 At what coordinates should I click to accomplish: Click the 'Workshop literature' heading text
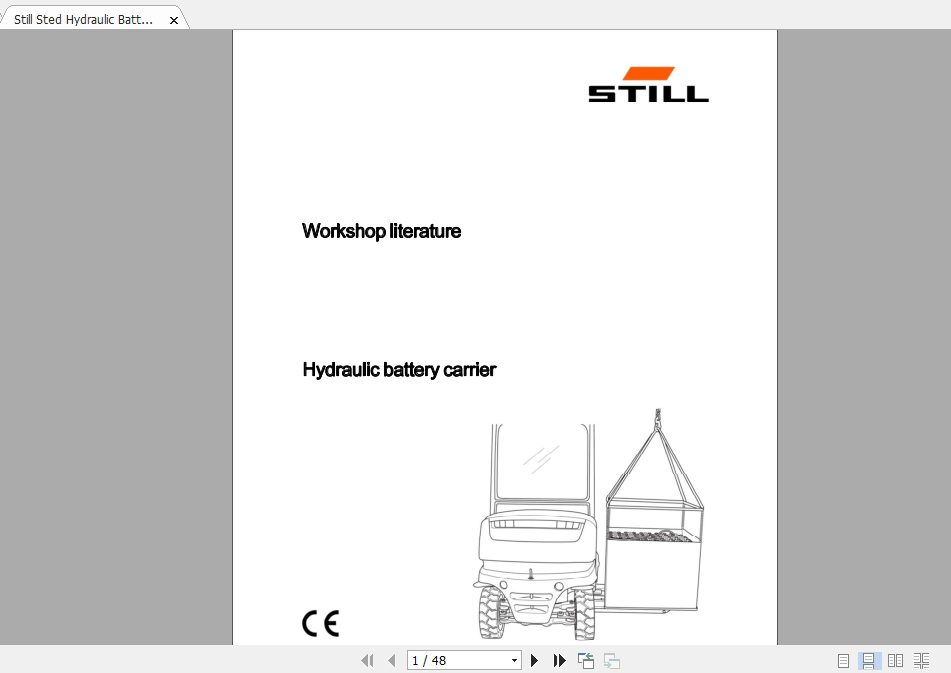tap(381, 231)
